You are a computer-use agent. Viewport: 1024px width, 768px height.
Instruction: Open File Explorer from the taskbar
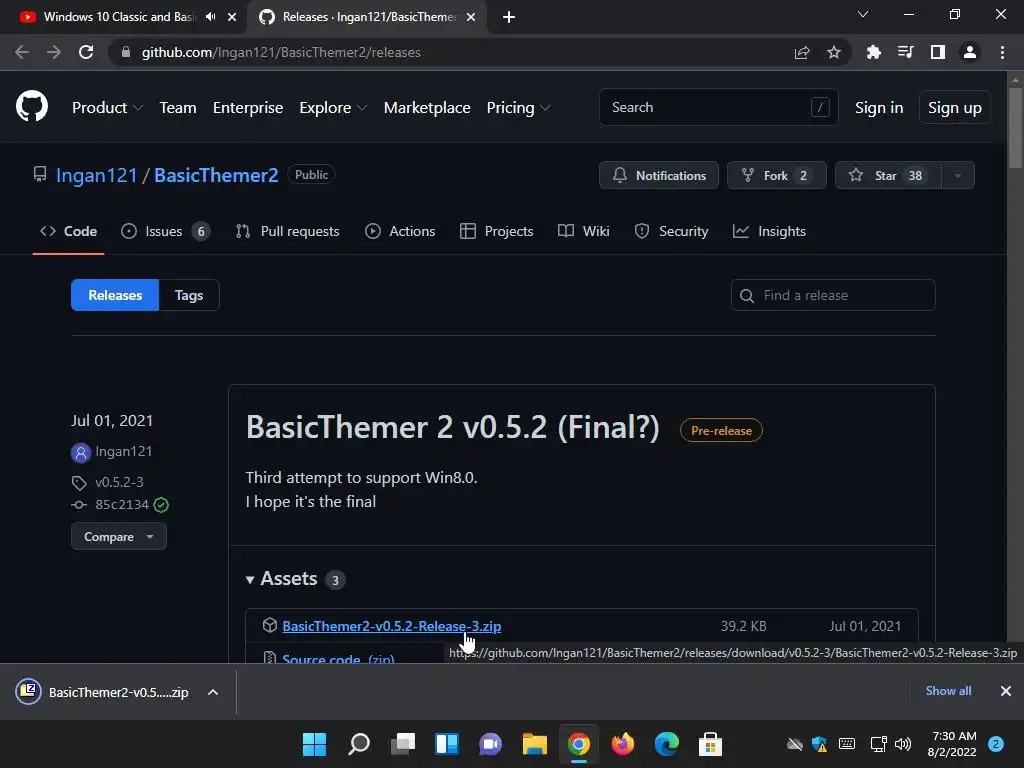click(x=535, y=744)
